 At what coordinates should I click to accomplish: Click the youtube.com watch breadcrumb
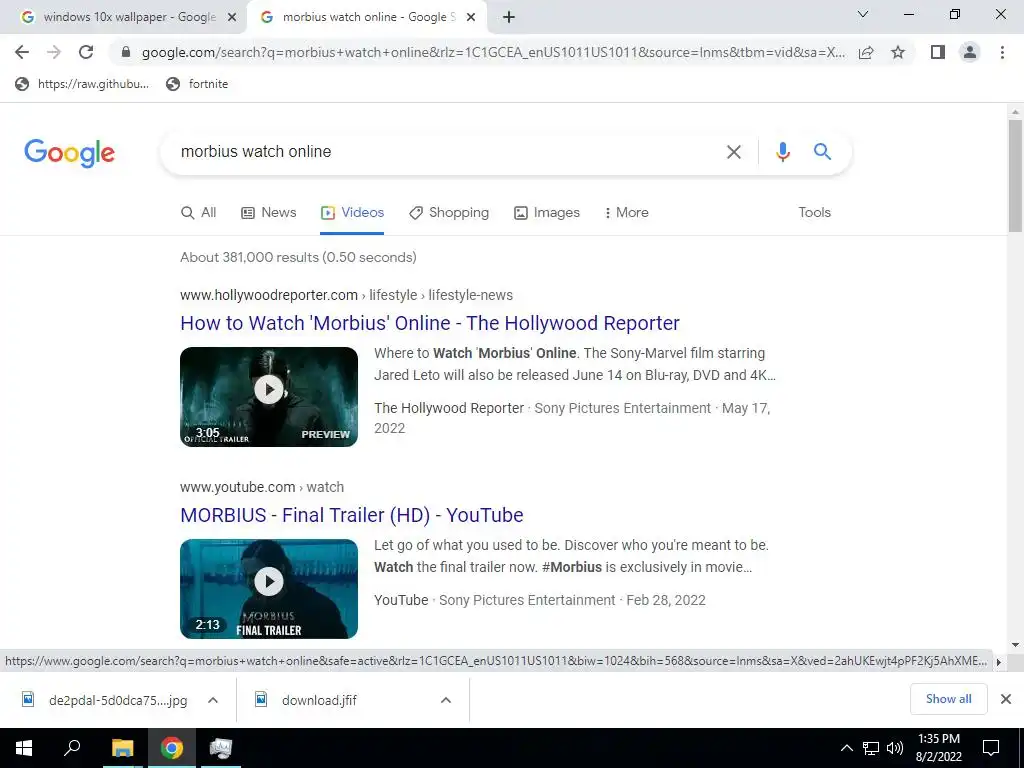[x=262, y=487]
